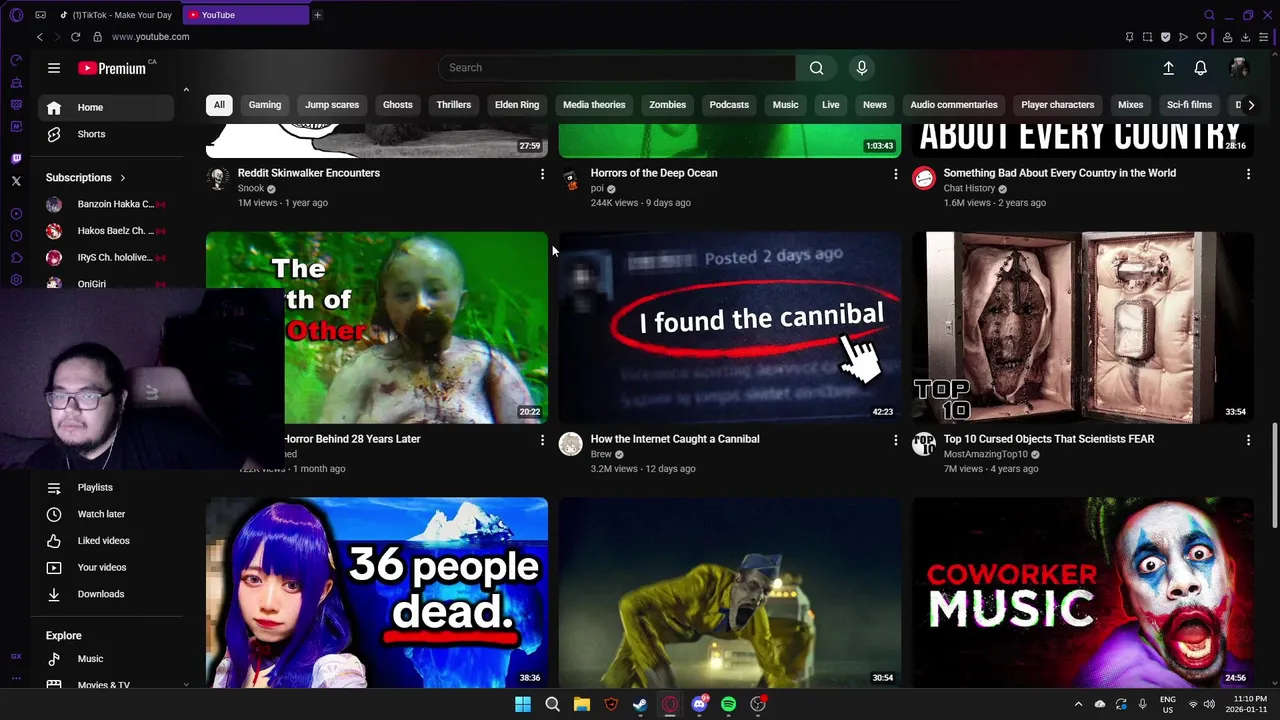The width and height of the screenshot is (1280, 720).
Task: Open a new browser tab
Action: click(x=318, y=15)
